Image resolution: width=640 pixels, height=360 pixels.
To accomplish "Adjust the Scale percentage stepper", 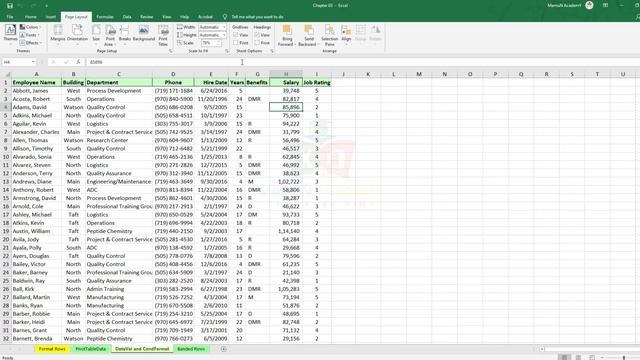I will pyautogui.click(x=220, y=43).
